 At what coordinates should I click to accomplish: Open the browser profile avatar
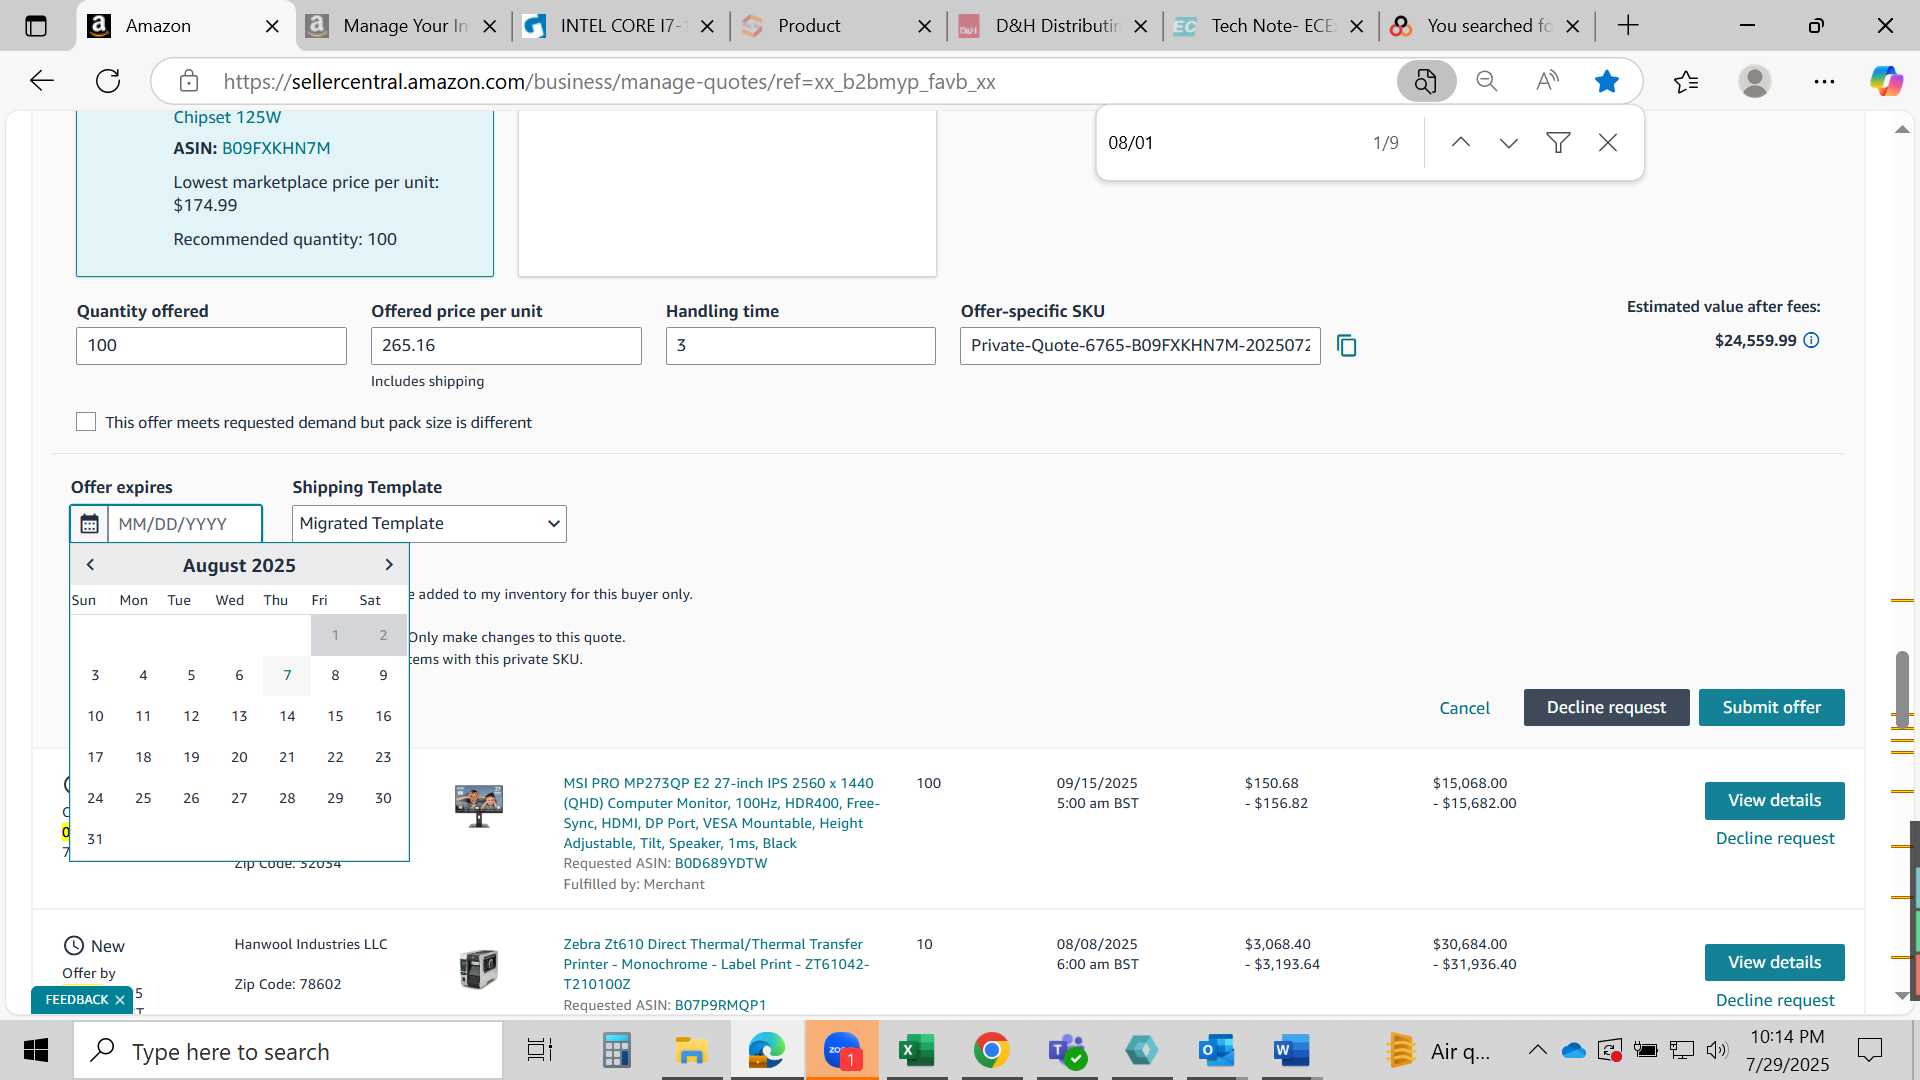click(1755, 81)
